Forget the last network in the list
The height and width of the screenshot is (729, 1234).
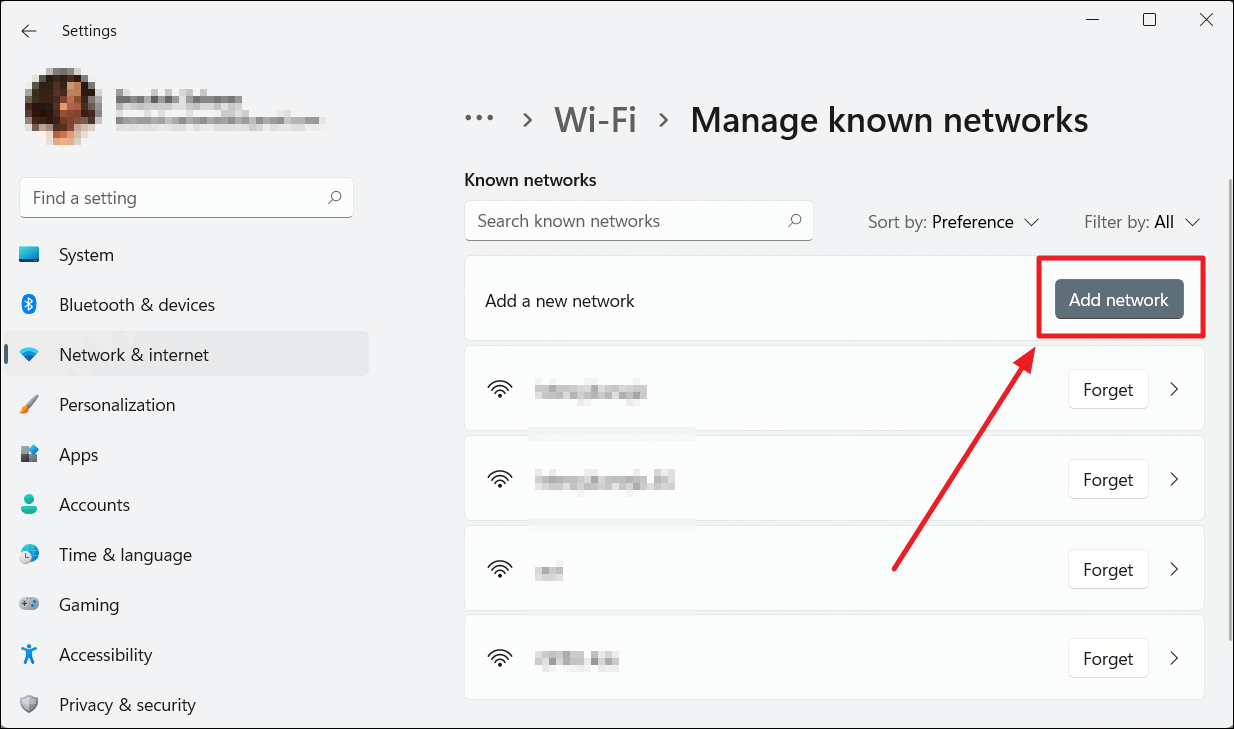1108,658
